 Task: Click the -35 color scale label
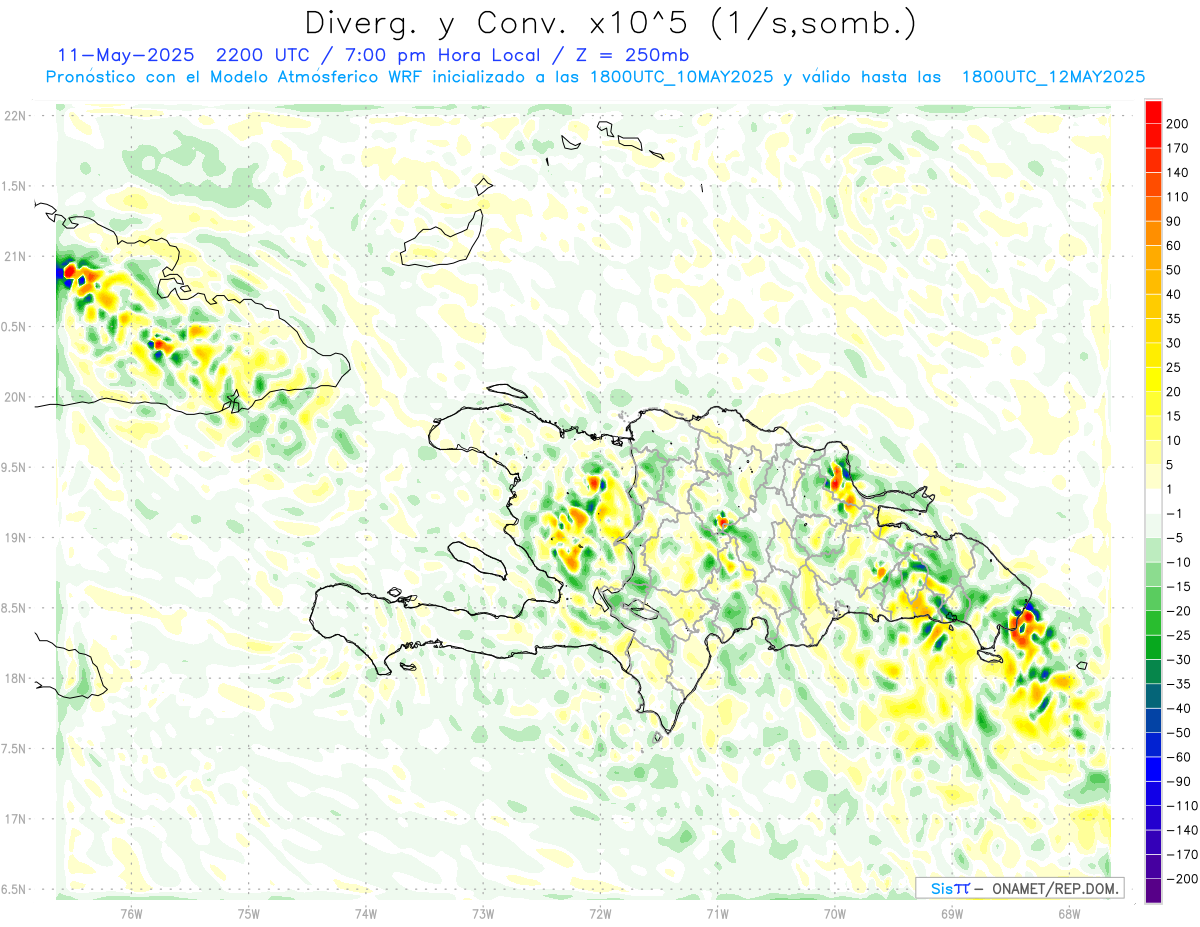(1178, 685)
